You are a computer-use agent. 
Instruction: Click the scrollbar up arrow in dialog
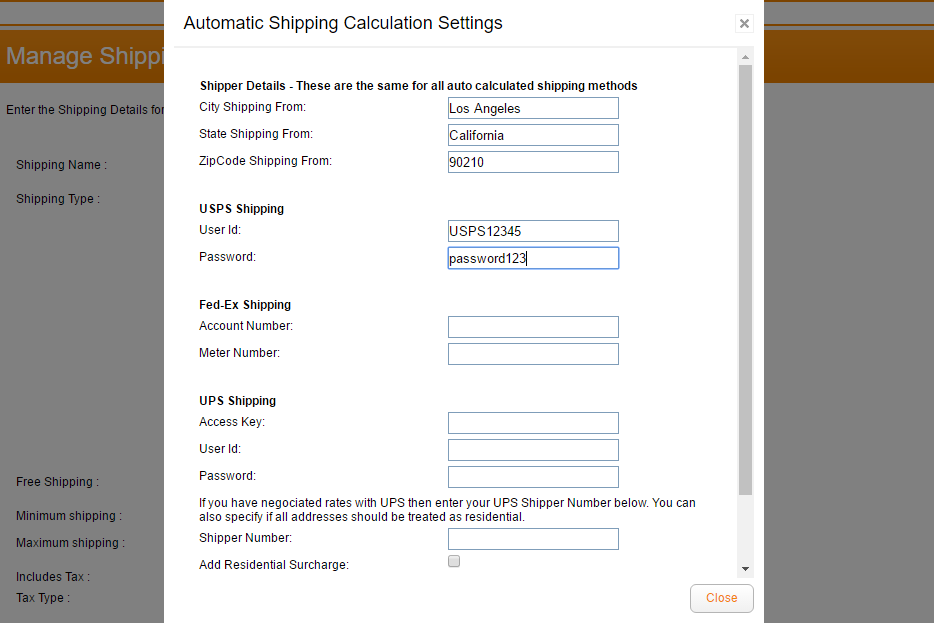tap(745, 57)
